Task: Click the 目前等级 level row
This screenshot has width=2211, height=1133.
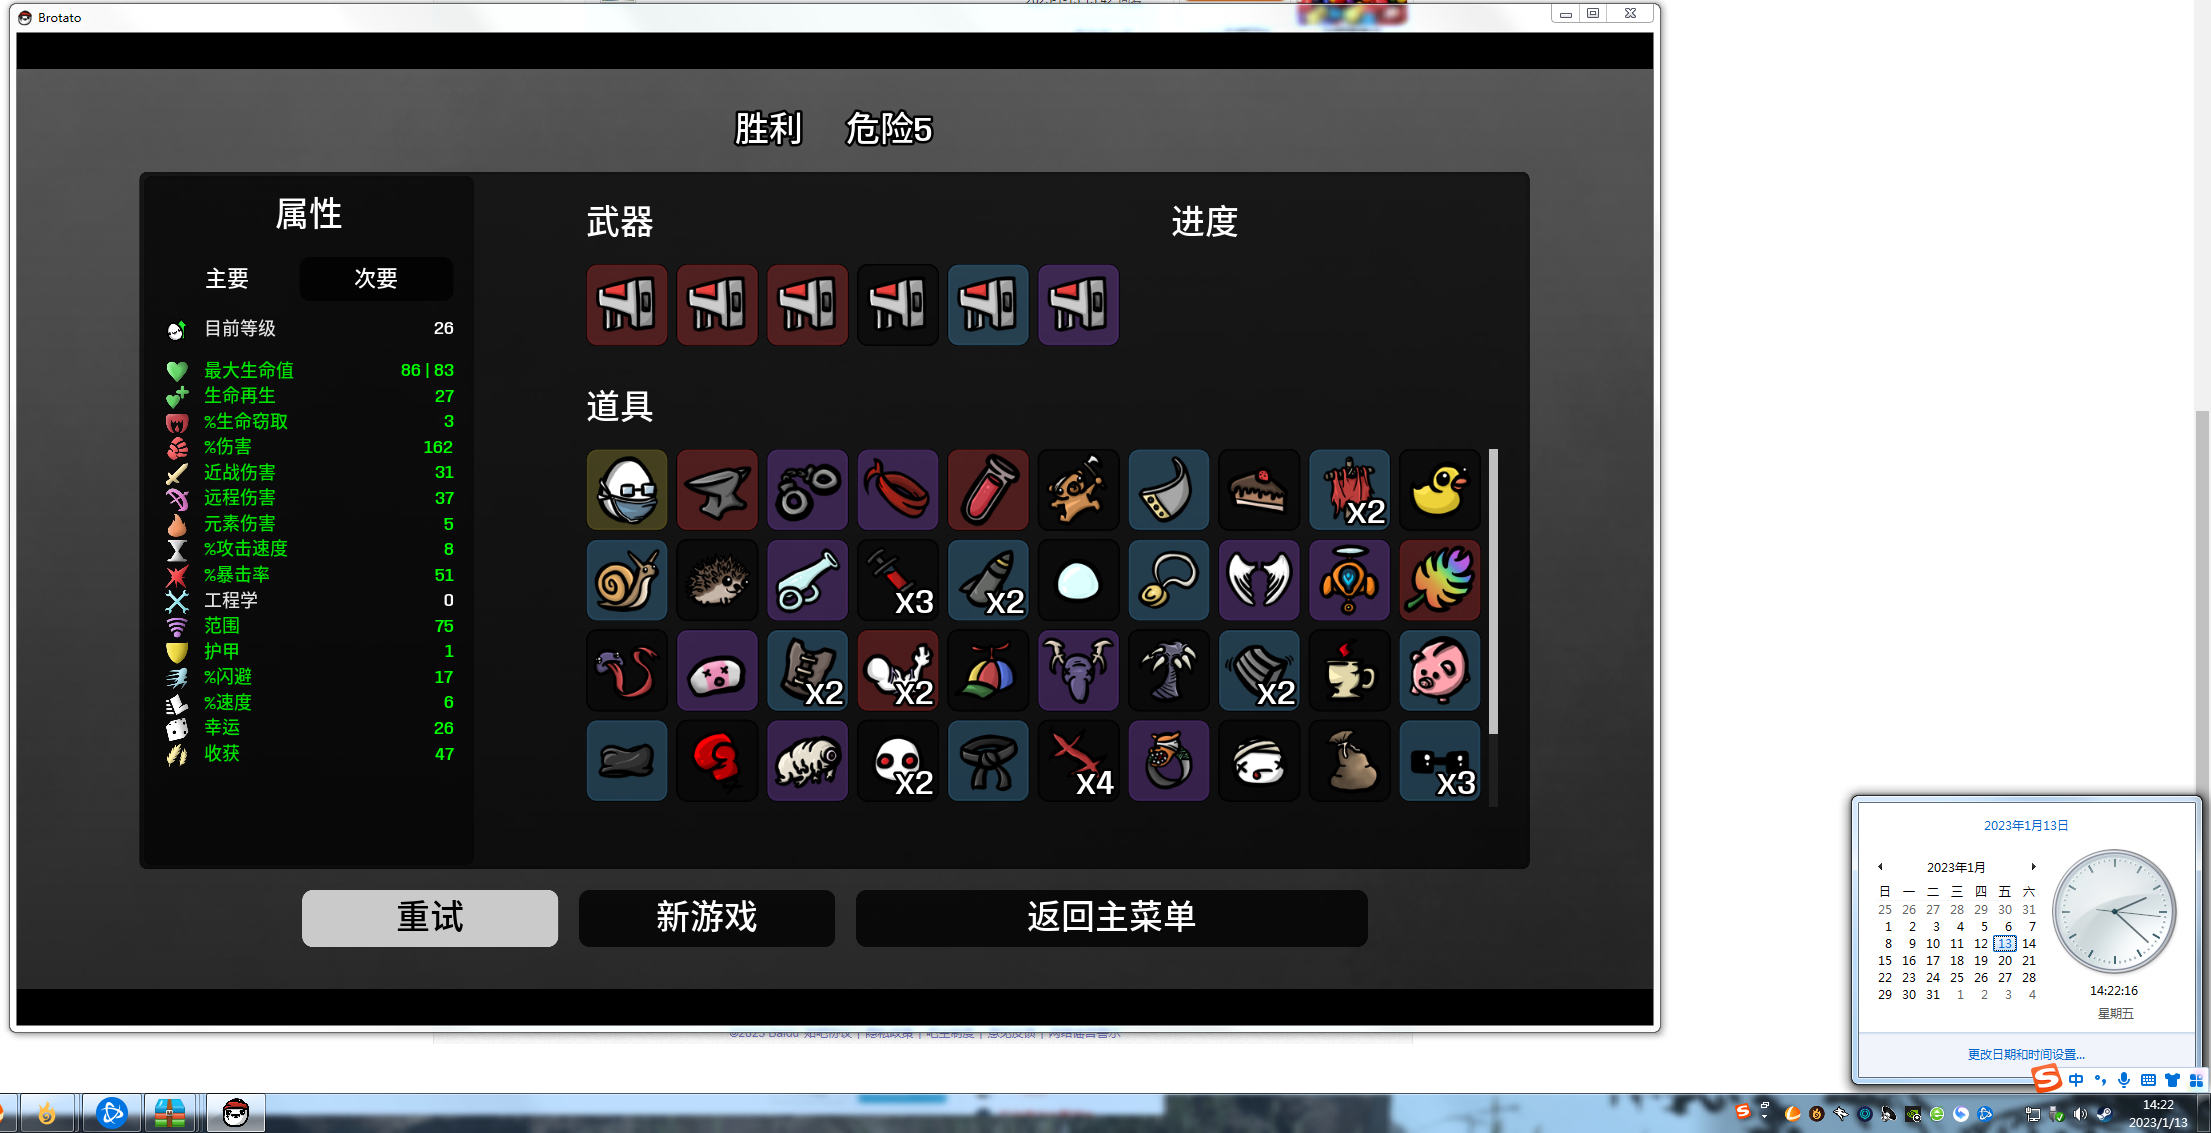Action: (x=309, y=328)
